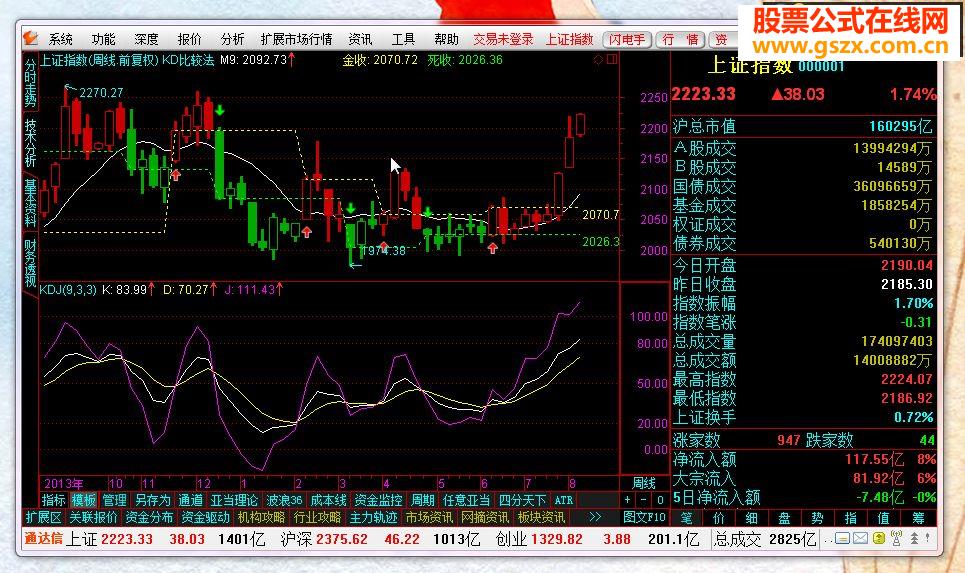965x573 pixels.
Task: Open the 帮助 menu
Action: (x=446, y=39)
